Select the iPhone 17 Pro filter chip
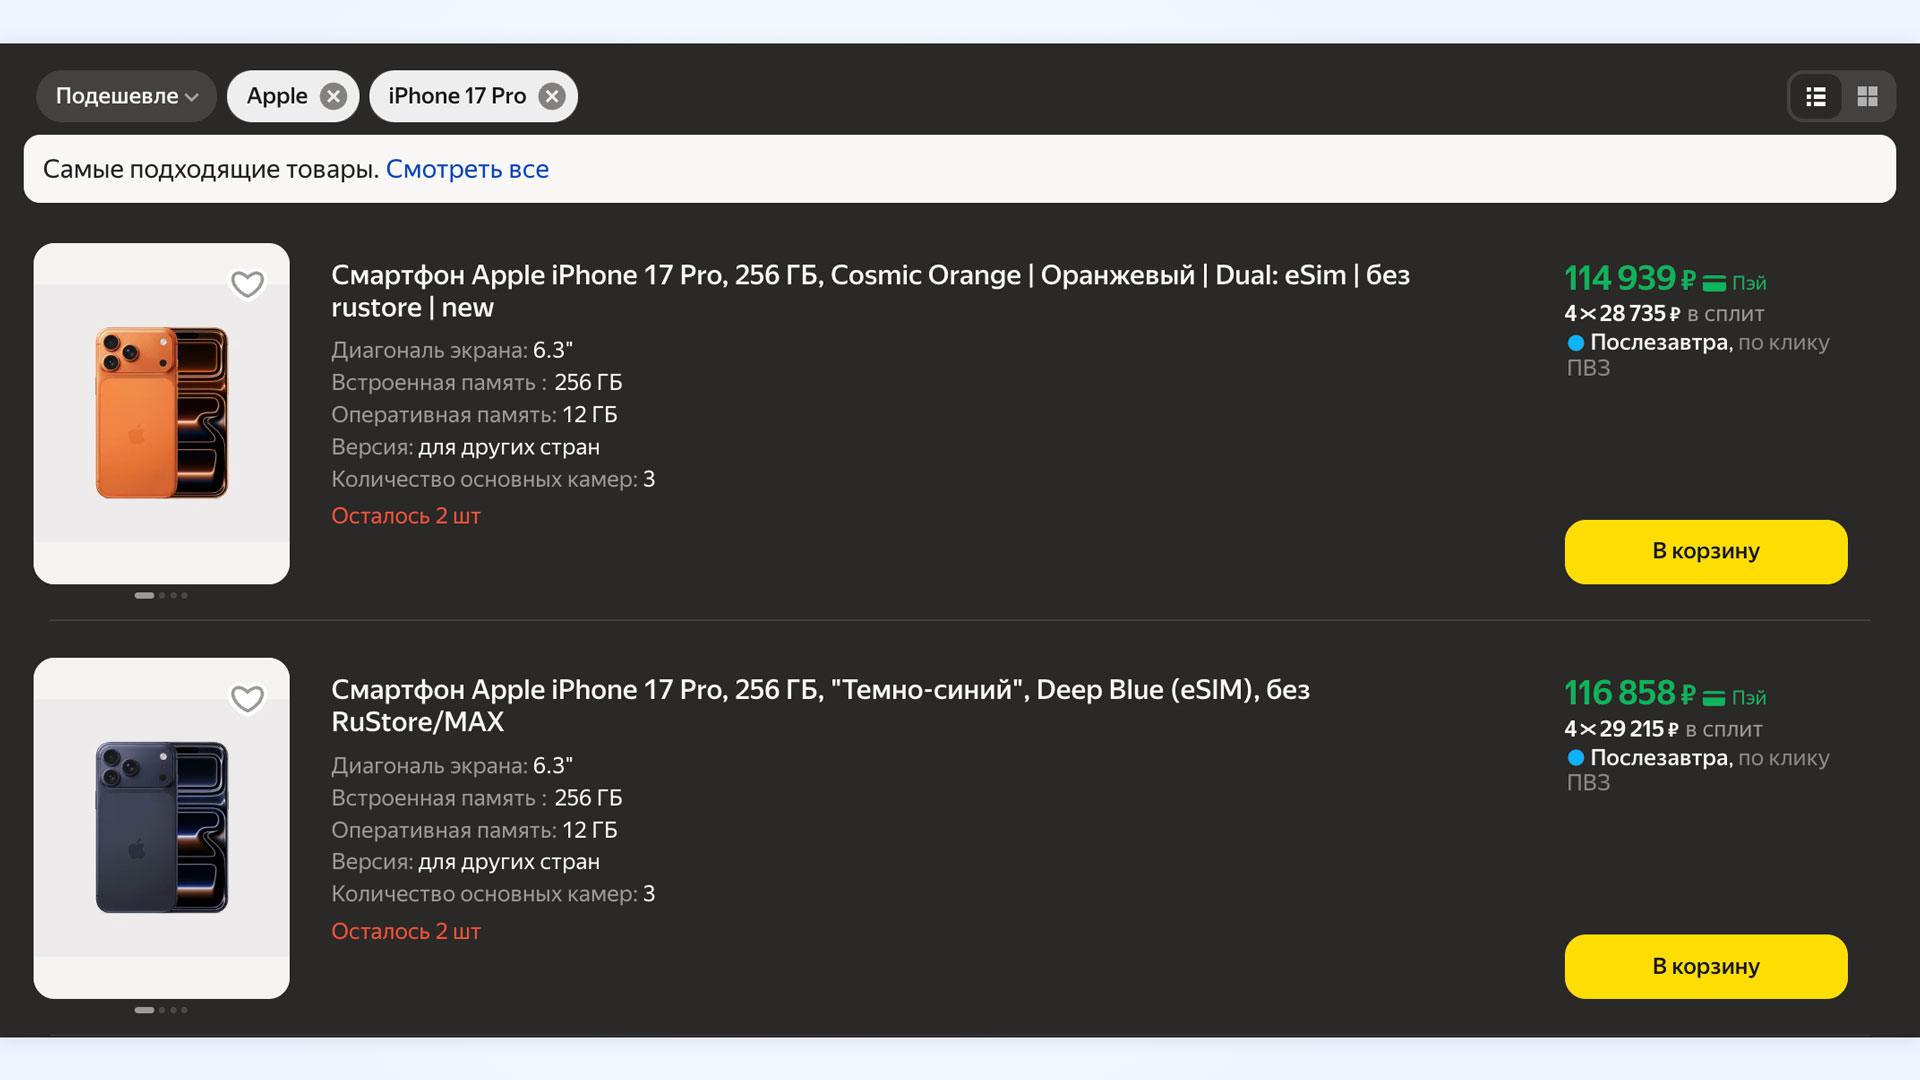 pos(457,96)
